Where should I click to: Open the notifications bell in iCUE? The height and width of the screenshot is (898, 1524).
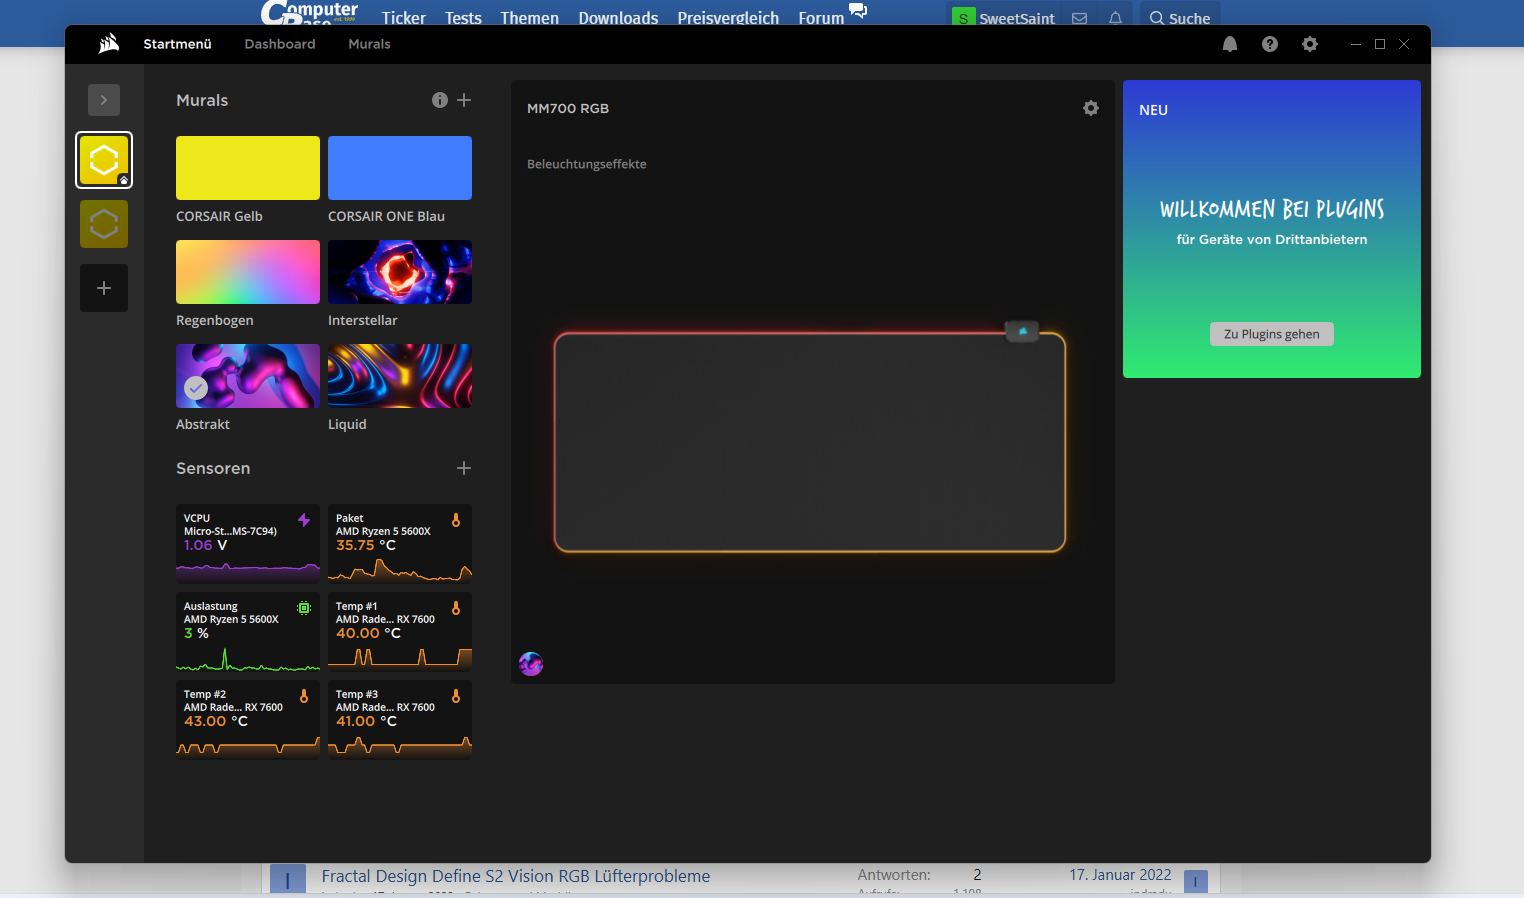[1230, 44]
